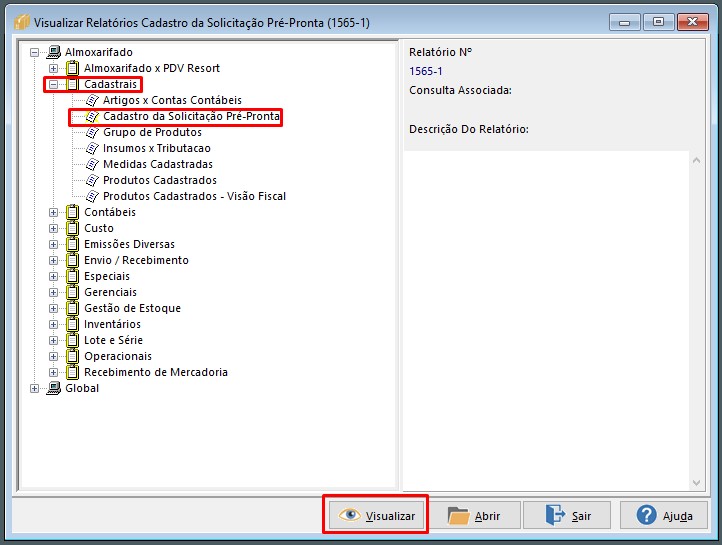Click the Envio / Recebimento clipboard icon
The height and width of the screenshot is (545, 722).
click(72, 260)
